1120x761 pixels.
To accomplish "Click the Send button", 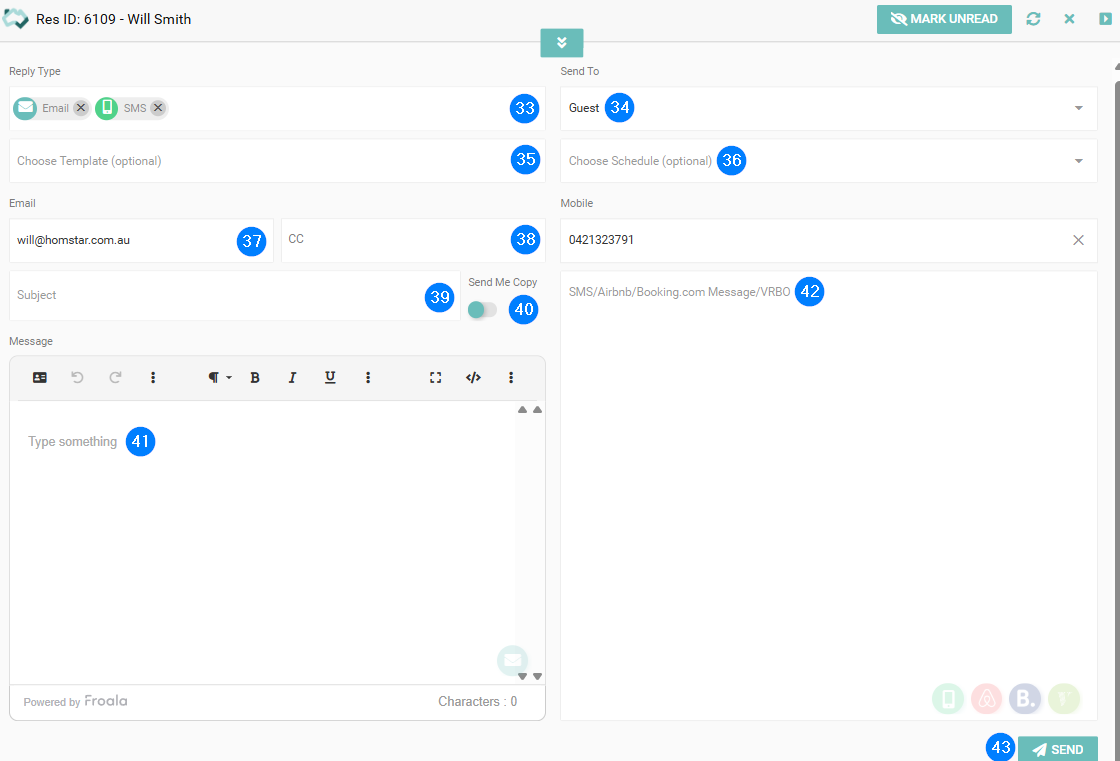I will tap(1057, 749).
